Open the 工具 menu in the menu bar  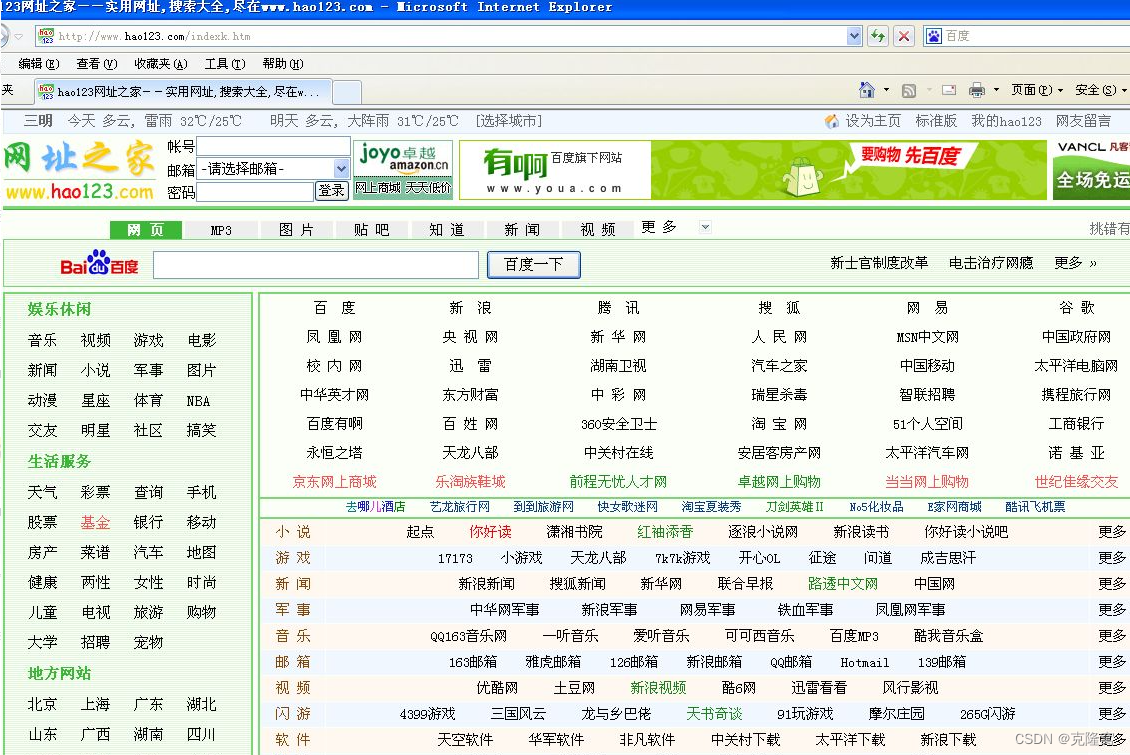225,63
